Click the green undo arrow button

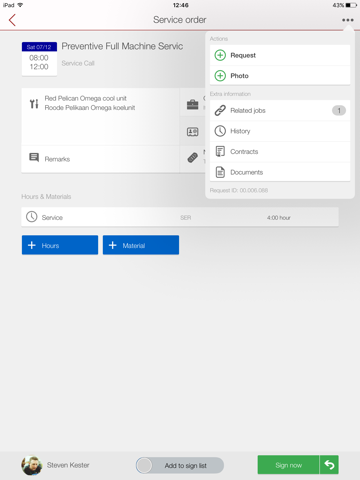329,465
